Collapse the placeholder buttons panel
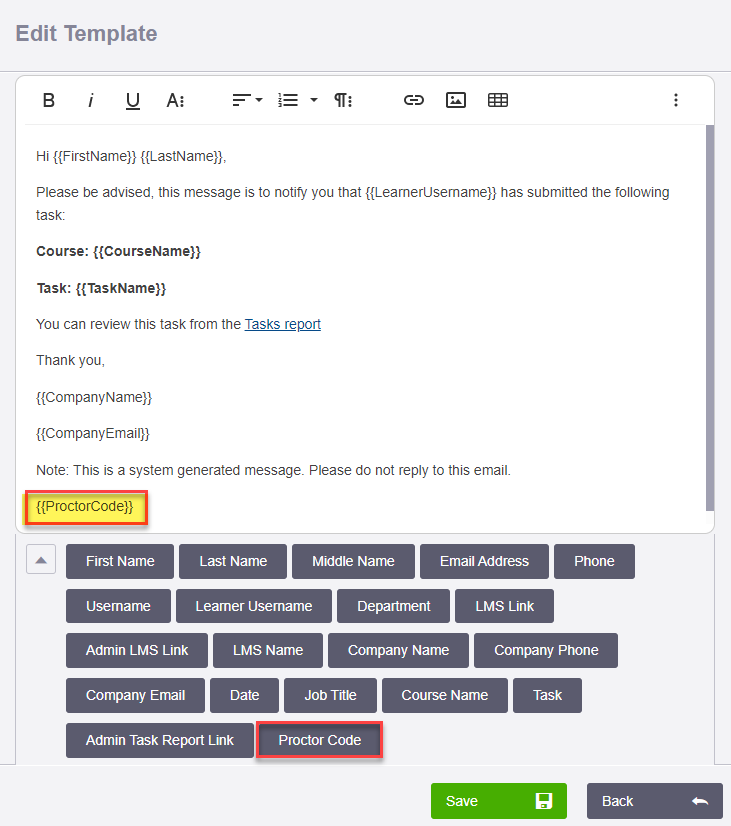This screenshot has height=826, width=731. coord(41,560)
